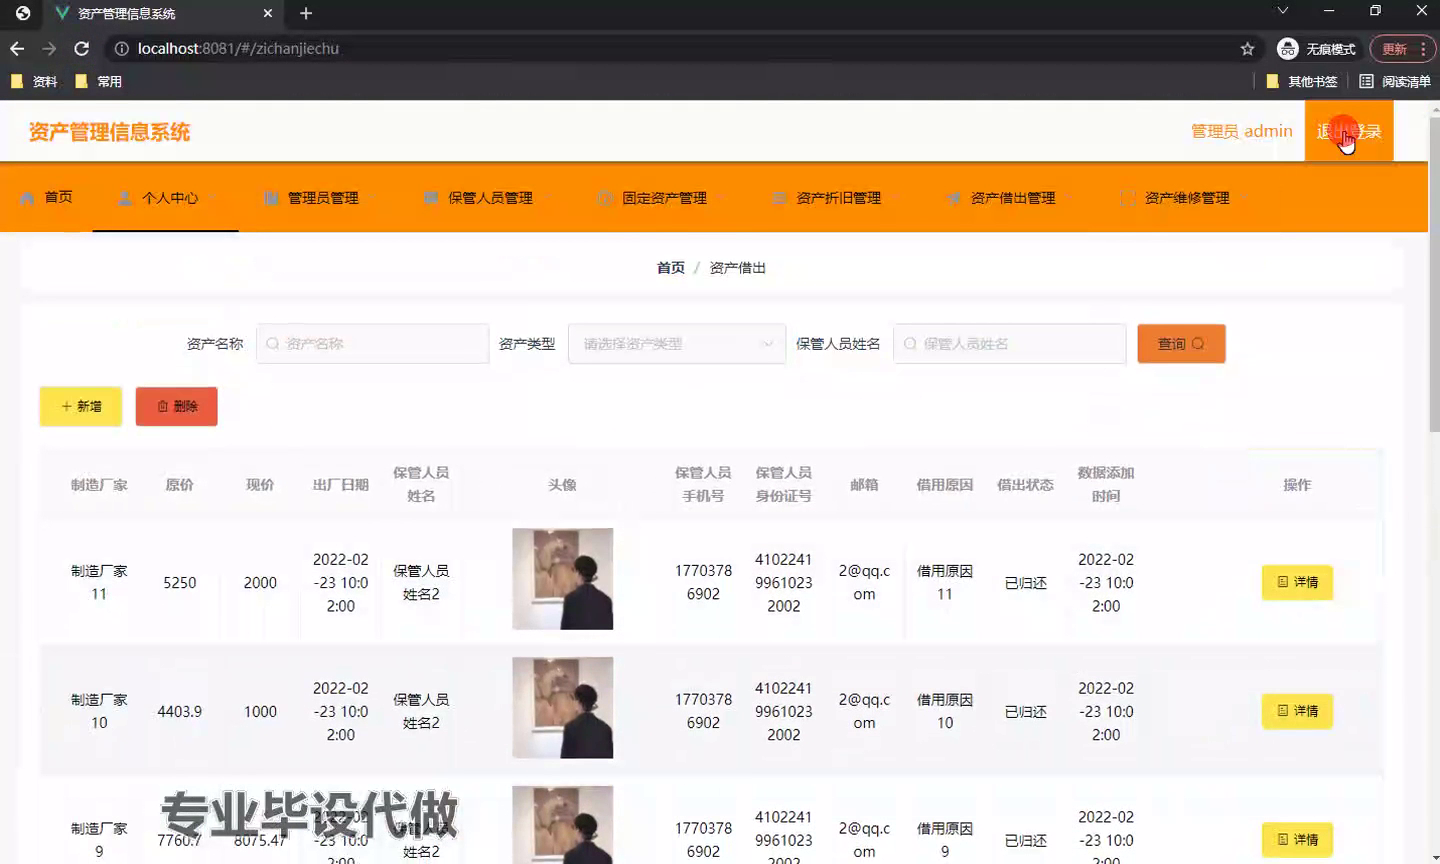Click the 首页 breadcrumb link
The width and height of the screenshot is (1440, 864).
670,268
